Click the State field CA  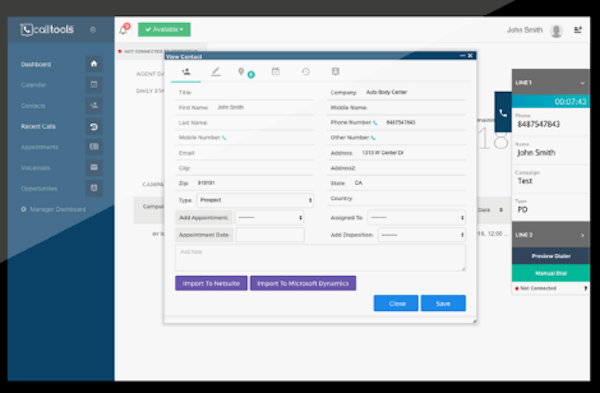[396, 183]
